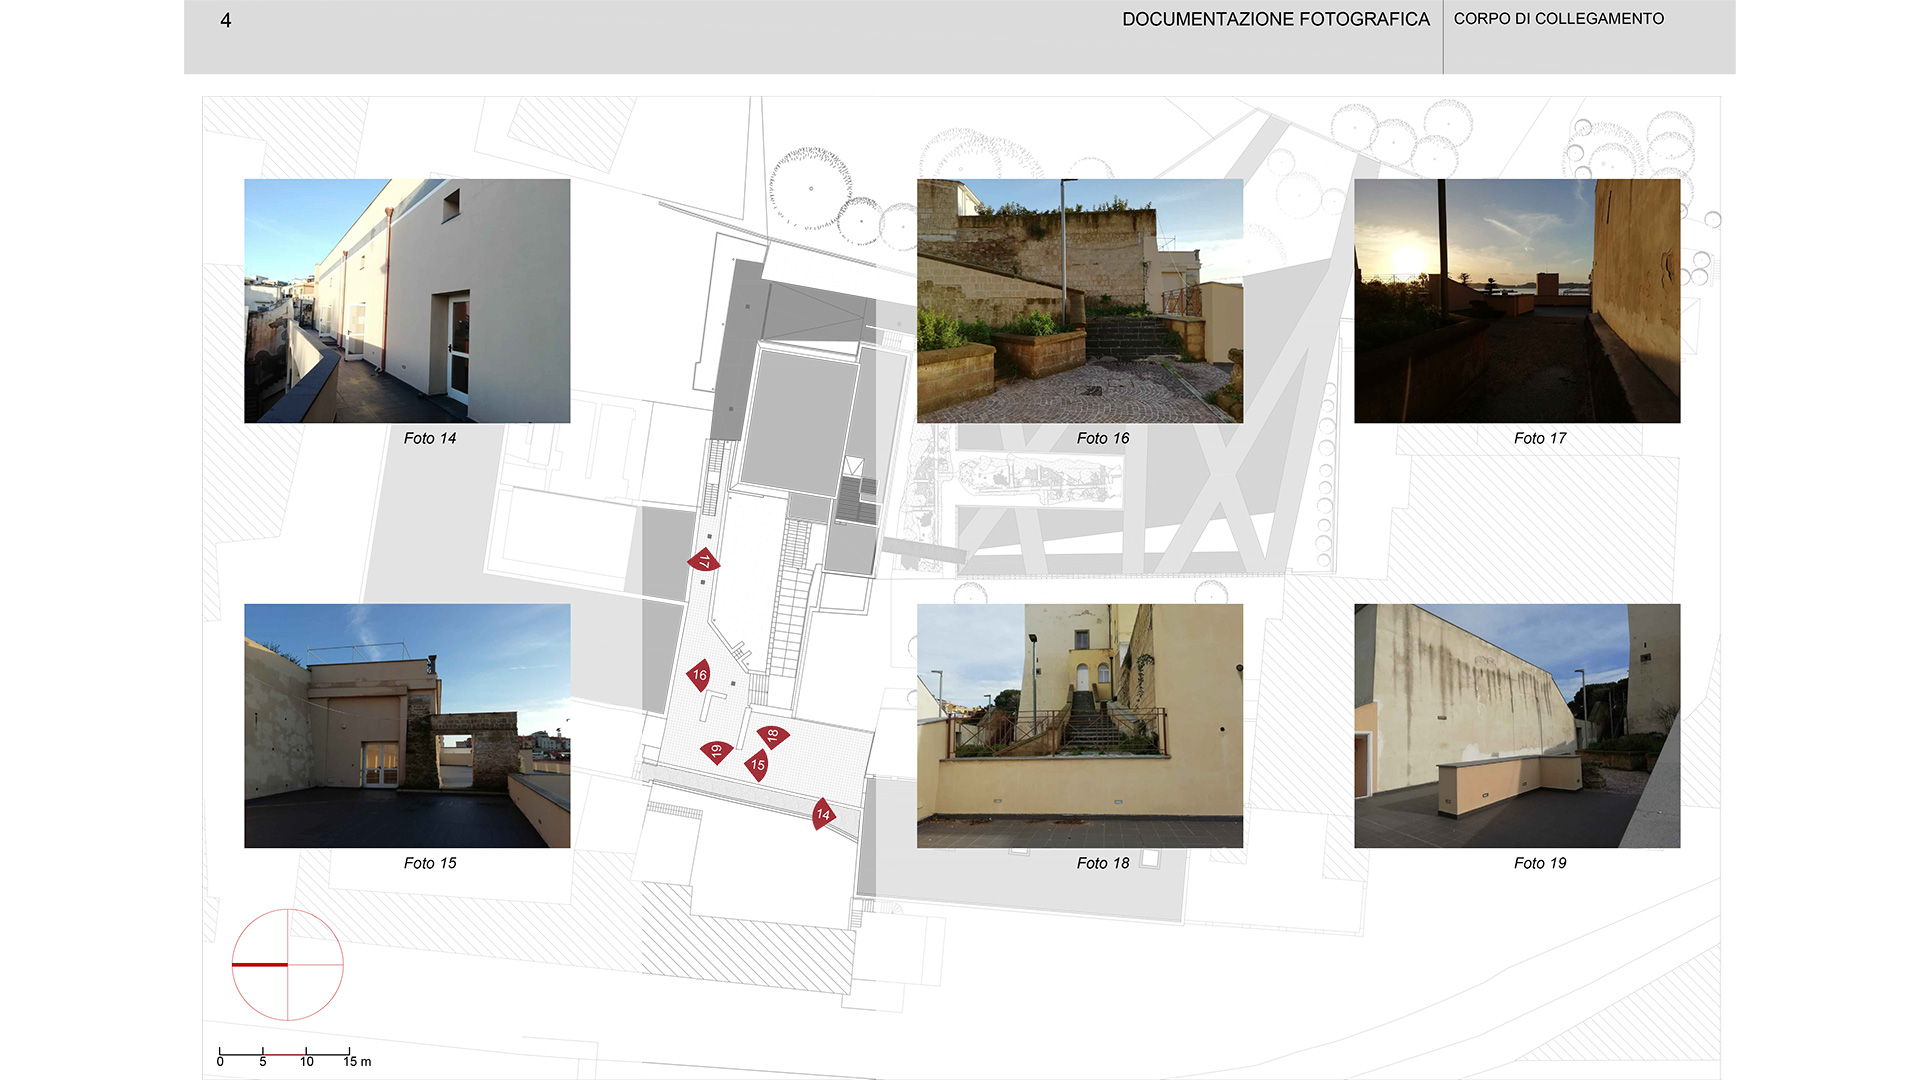This screenshot has width=1920, height=1080.
Task: Click the 'CORPO DI COLLEGAMENTO' header label
Action: (1559, 18)
